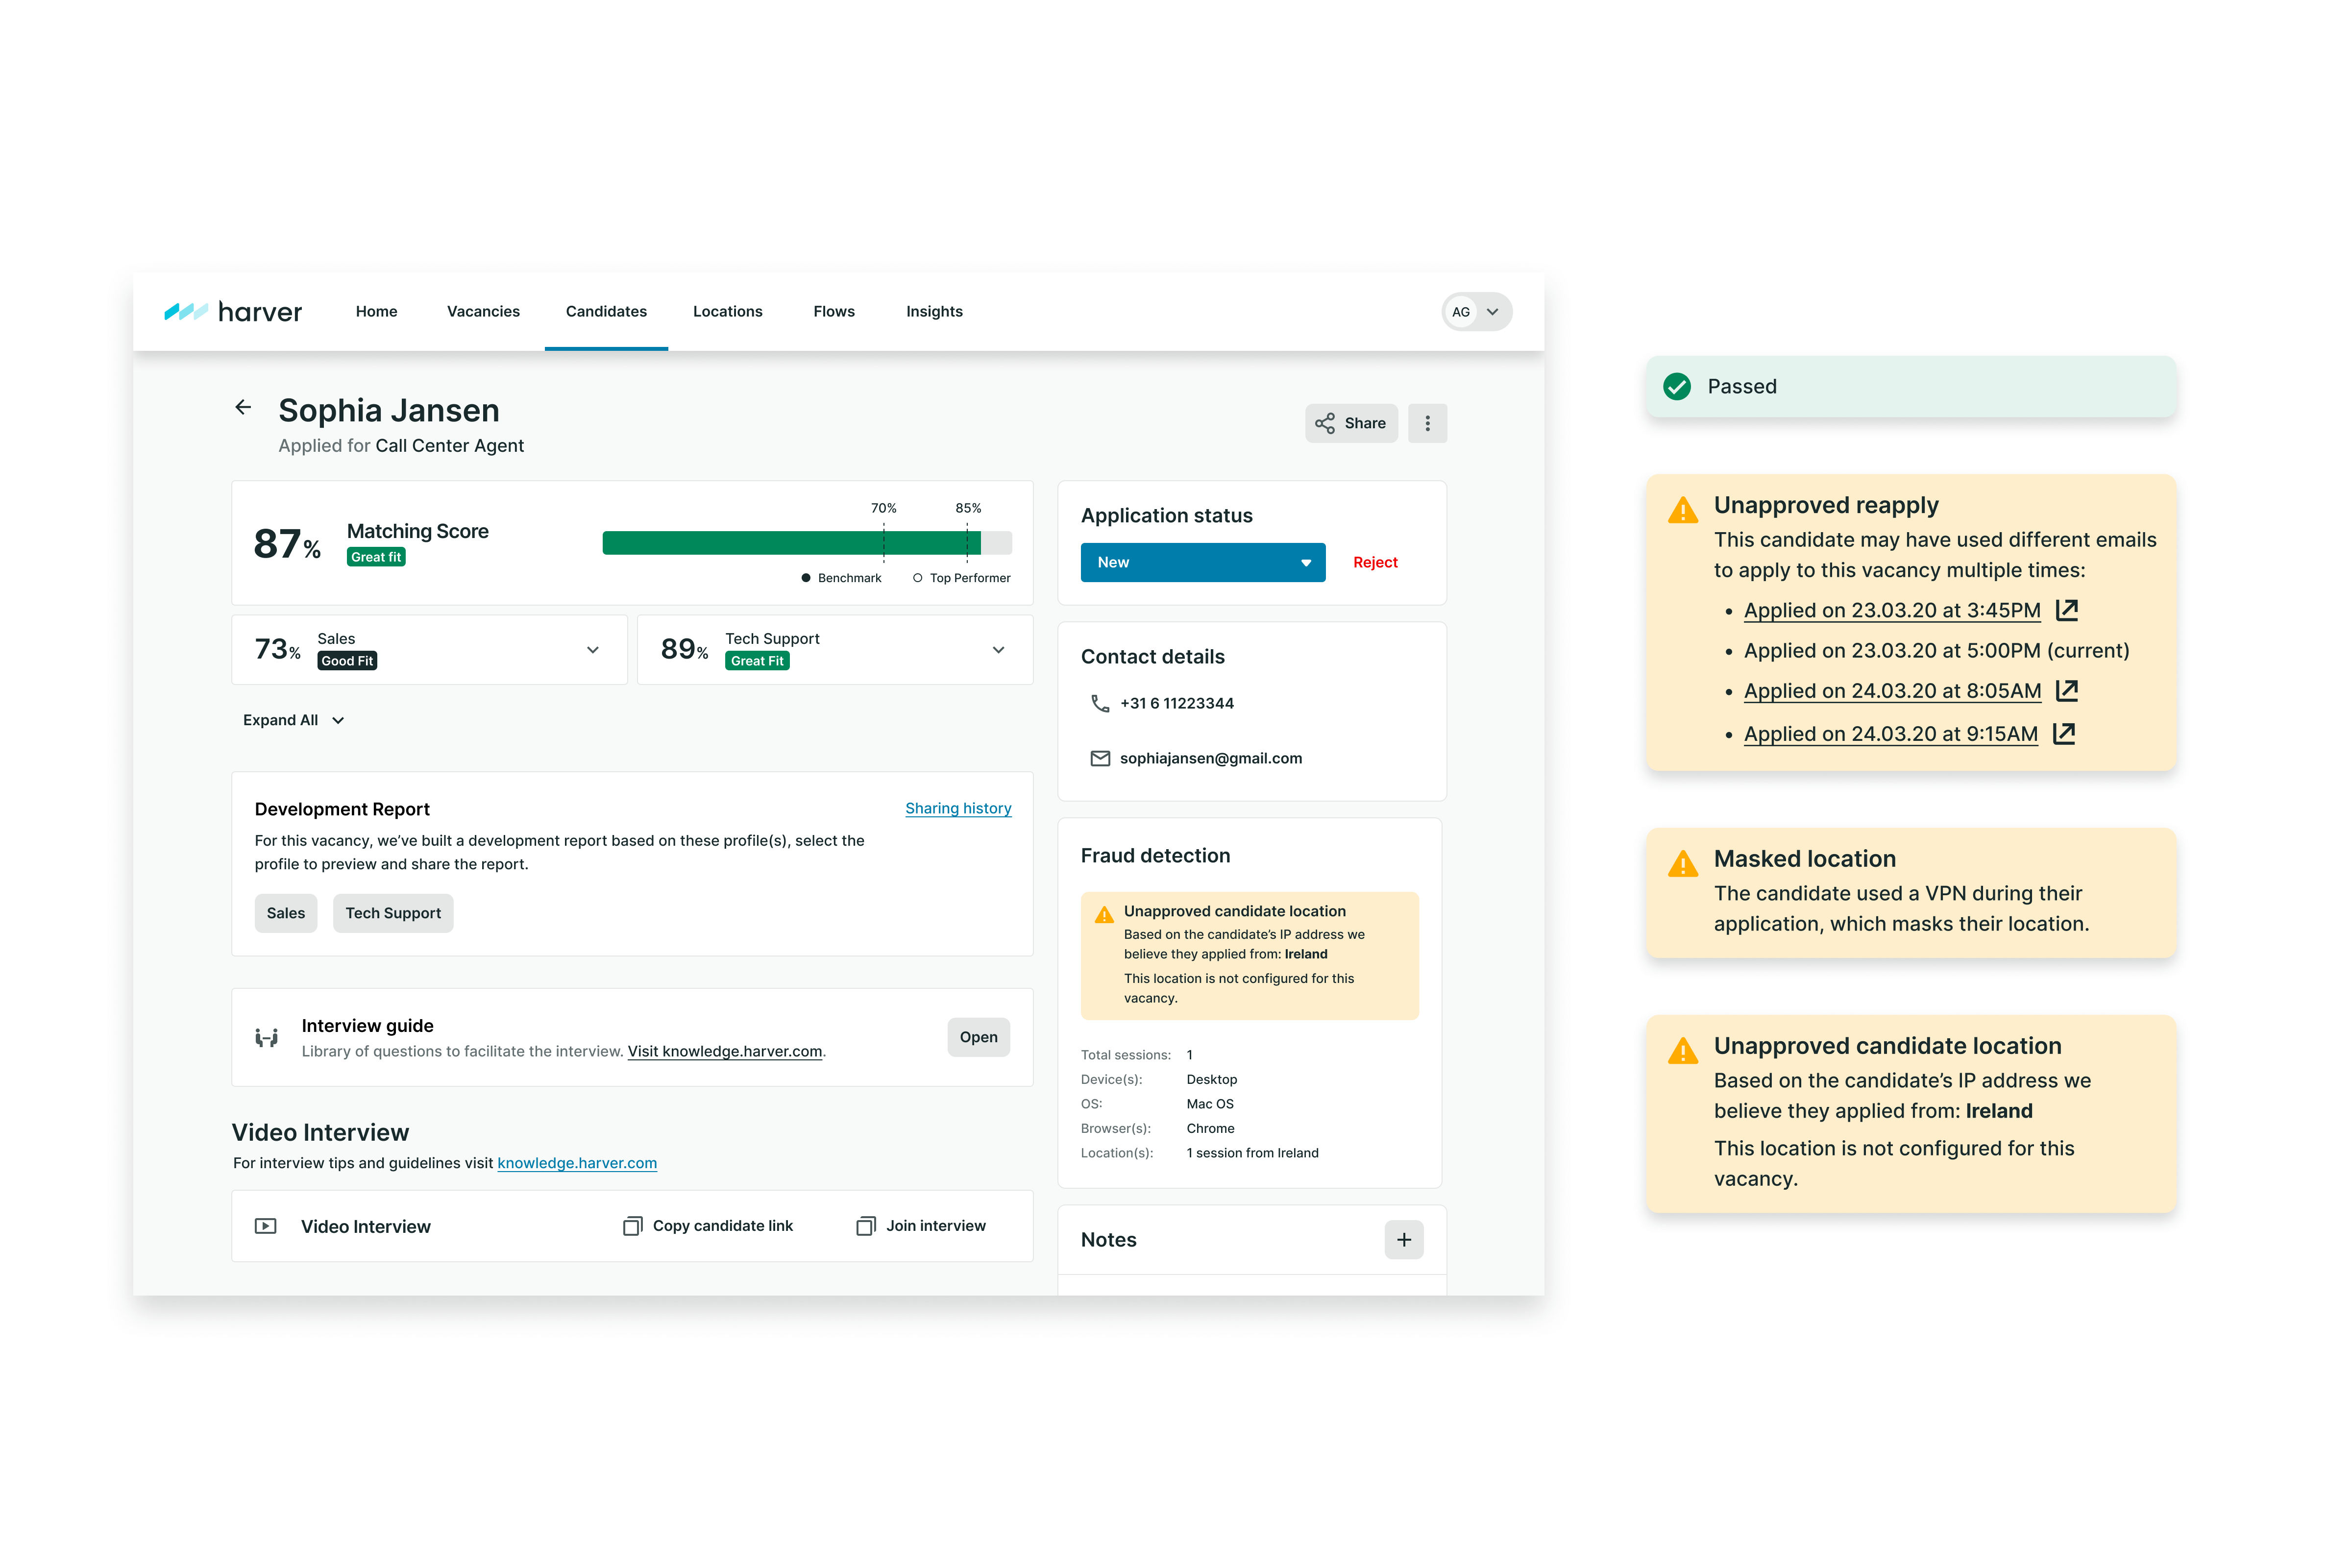Viewport: 2352px width, 1568px height.
Task: Click the Benchmark legend entry
Action: (841, 578)
